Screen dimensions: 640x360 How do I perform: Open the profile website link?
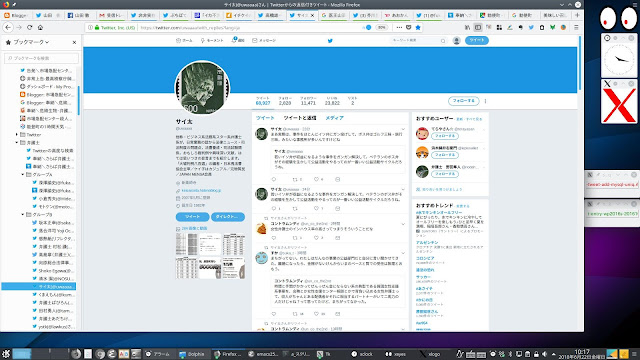pos(201,191)
